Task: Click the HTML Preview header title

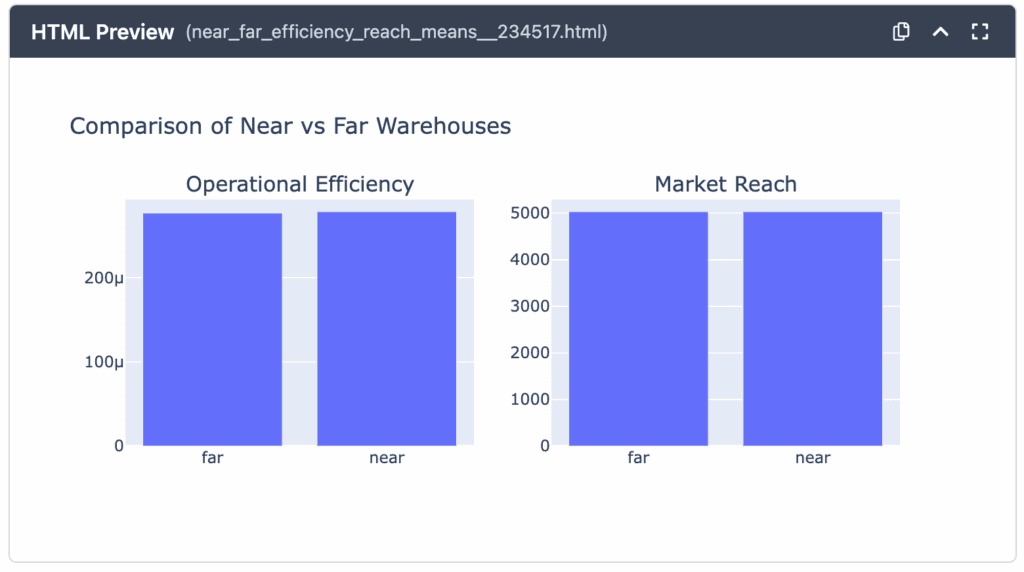Action: pyautogui.click(x=102, y=32)
